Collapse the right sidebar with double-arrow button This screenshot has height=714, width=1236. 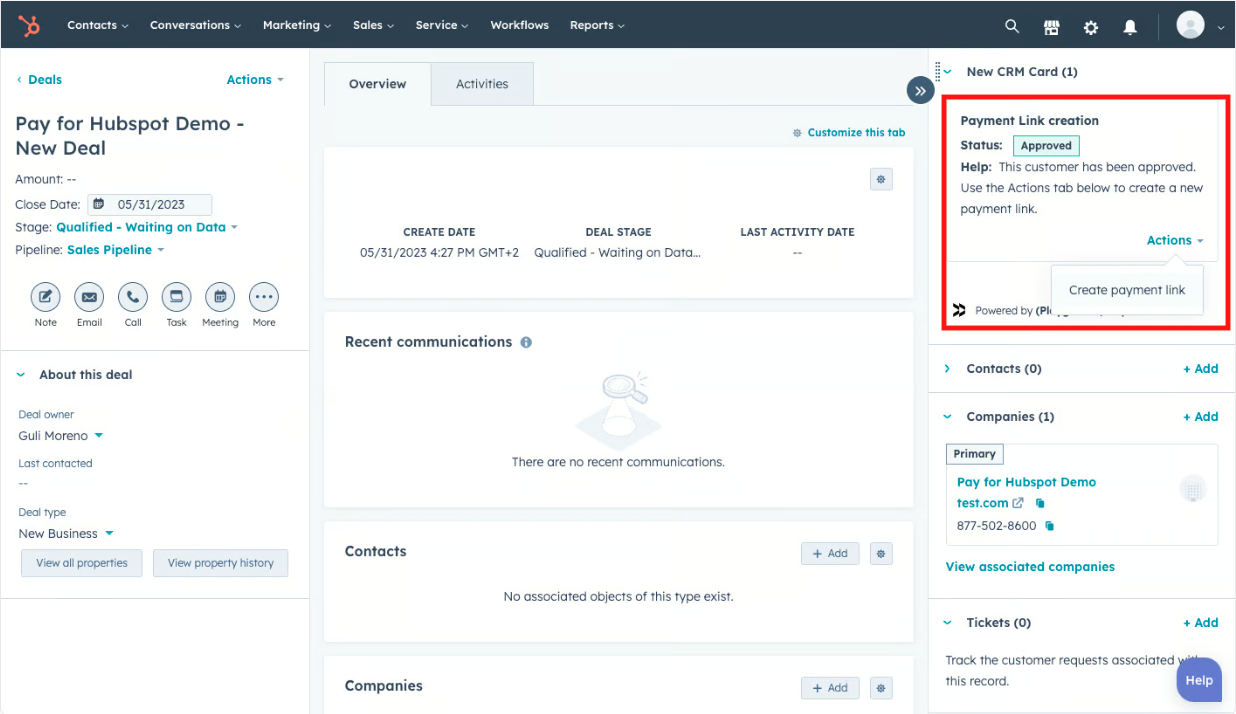[920, 91]
